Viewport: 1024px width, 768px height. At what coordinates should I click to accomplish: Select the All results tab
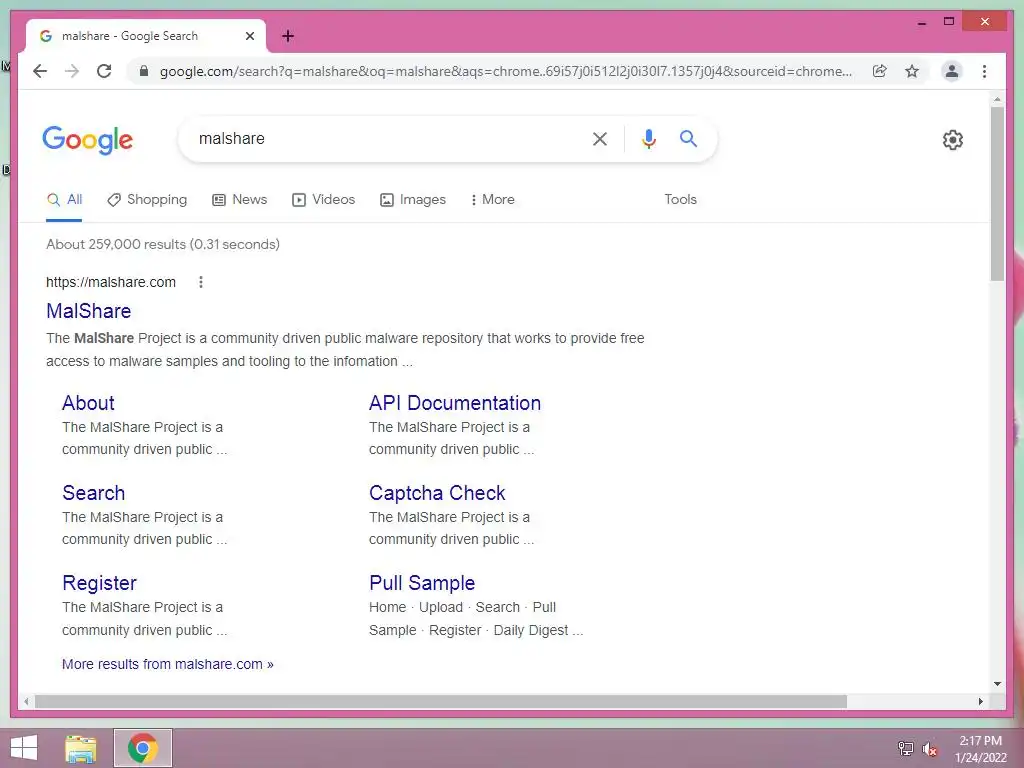click(x=64, y=199)
